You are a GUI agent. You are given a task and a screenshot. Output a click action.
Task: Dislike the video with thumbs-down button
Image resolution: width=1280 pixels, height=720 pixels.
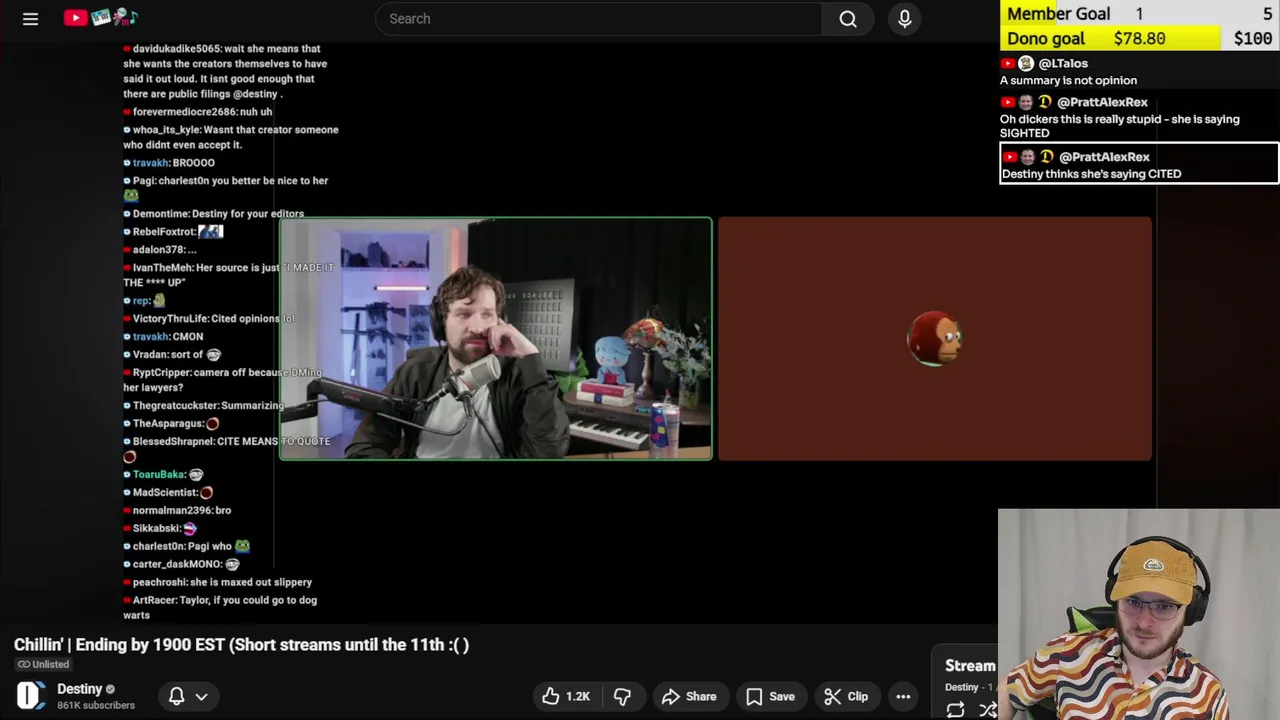click(622, 696)
